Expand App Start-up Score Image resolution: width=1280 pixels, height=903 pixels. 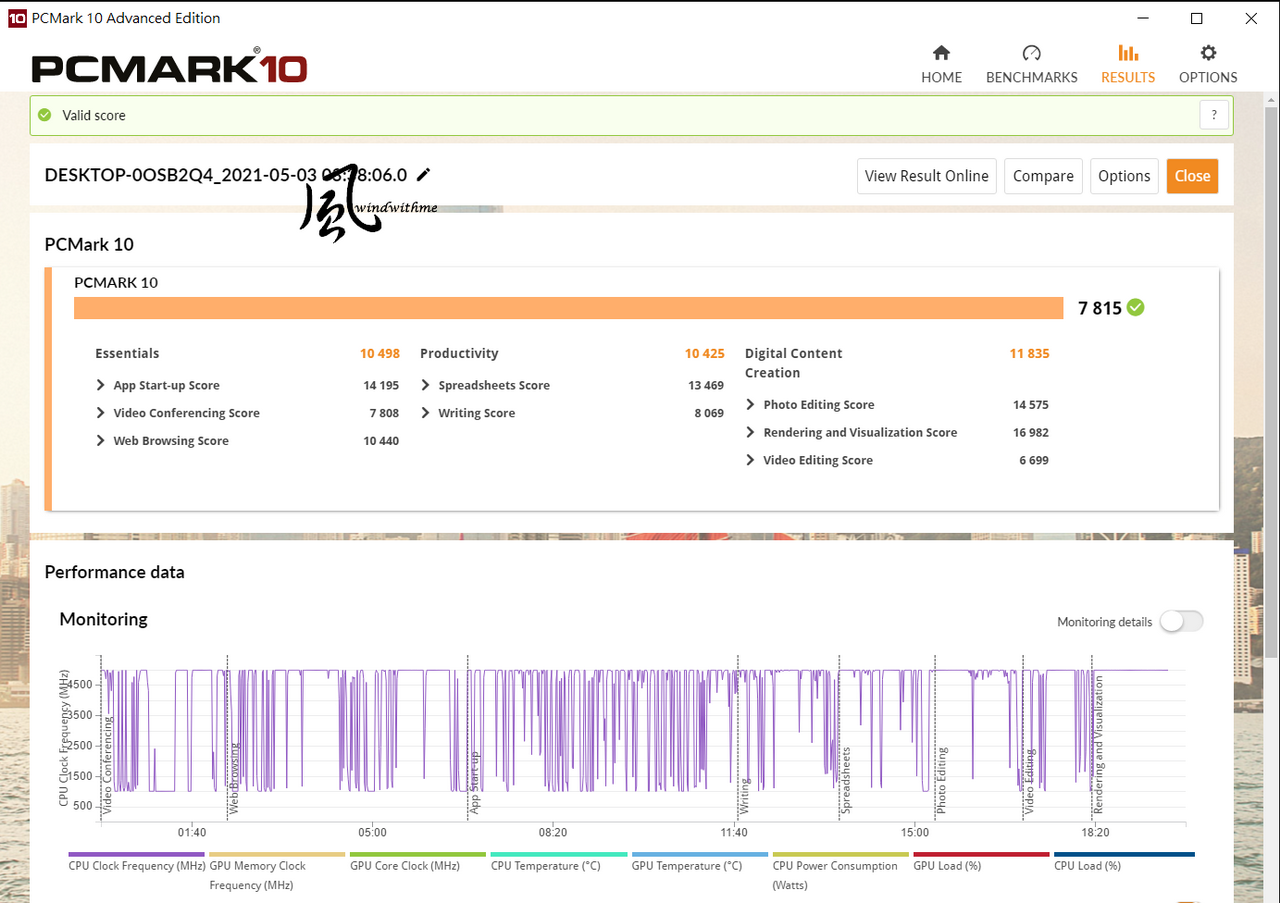click(x=101, y=385)
